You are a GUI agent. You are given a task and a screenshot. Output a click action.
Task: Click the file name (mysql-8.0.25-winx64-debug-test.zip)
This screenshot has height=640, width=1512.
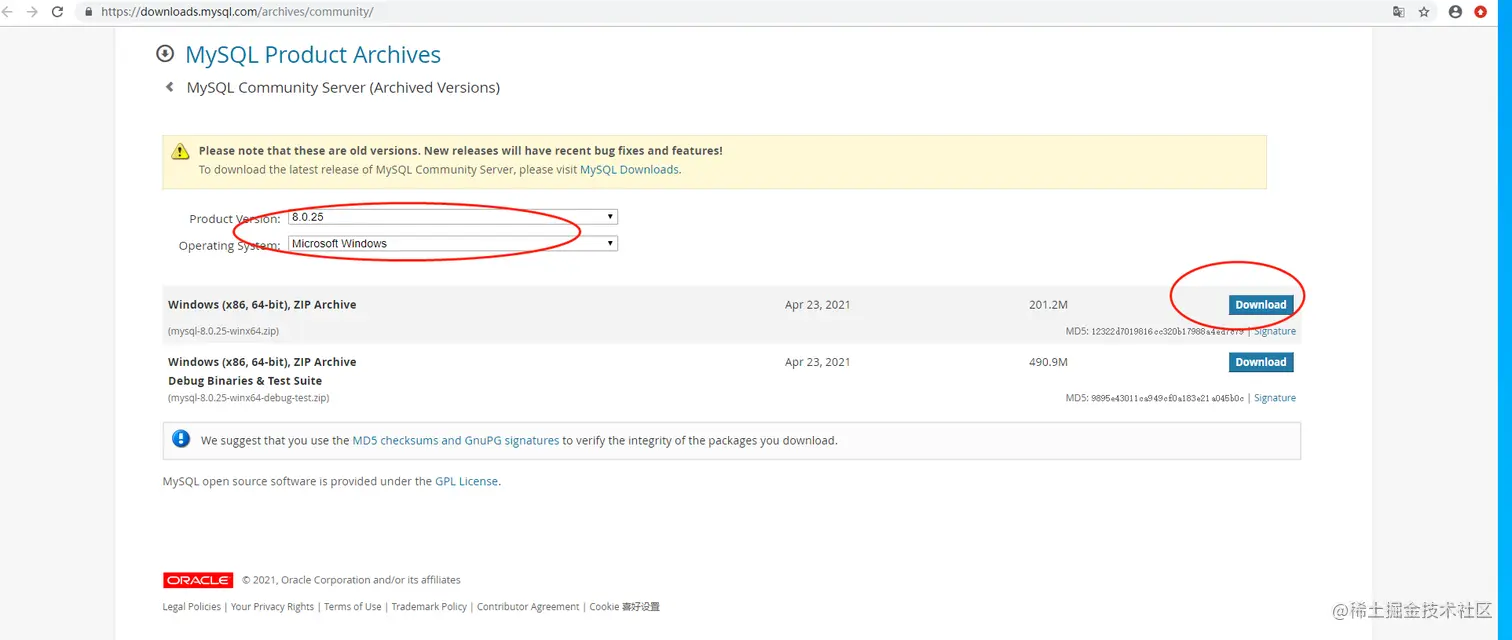[x=248, y=398]
